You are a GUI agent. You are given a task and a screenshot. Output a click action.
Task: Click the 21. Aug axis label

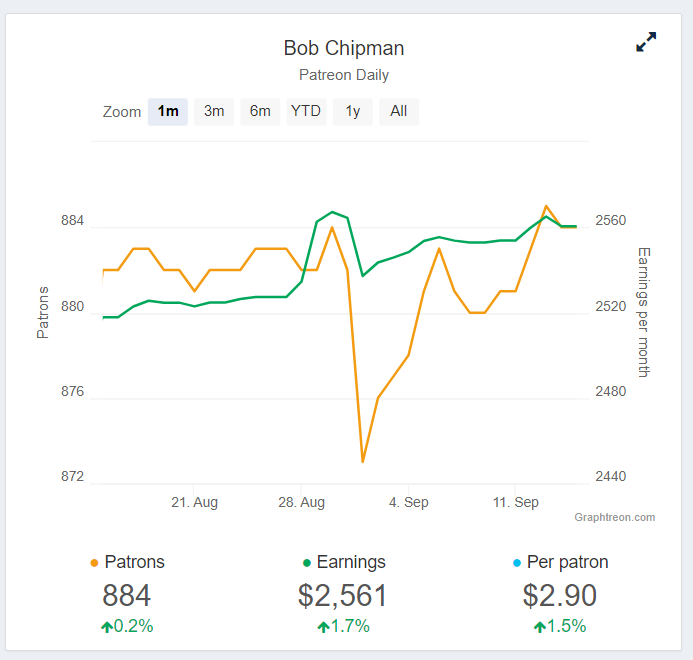point(194,502)
